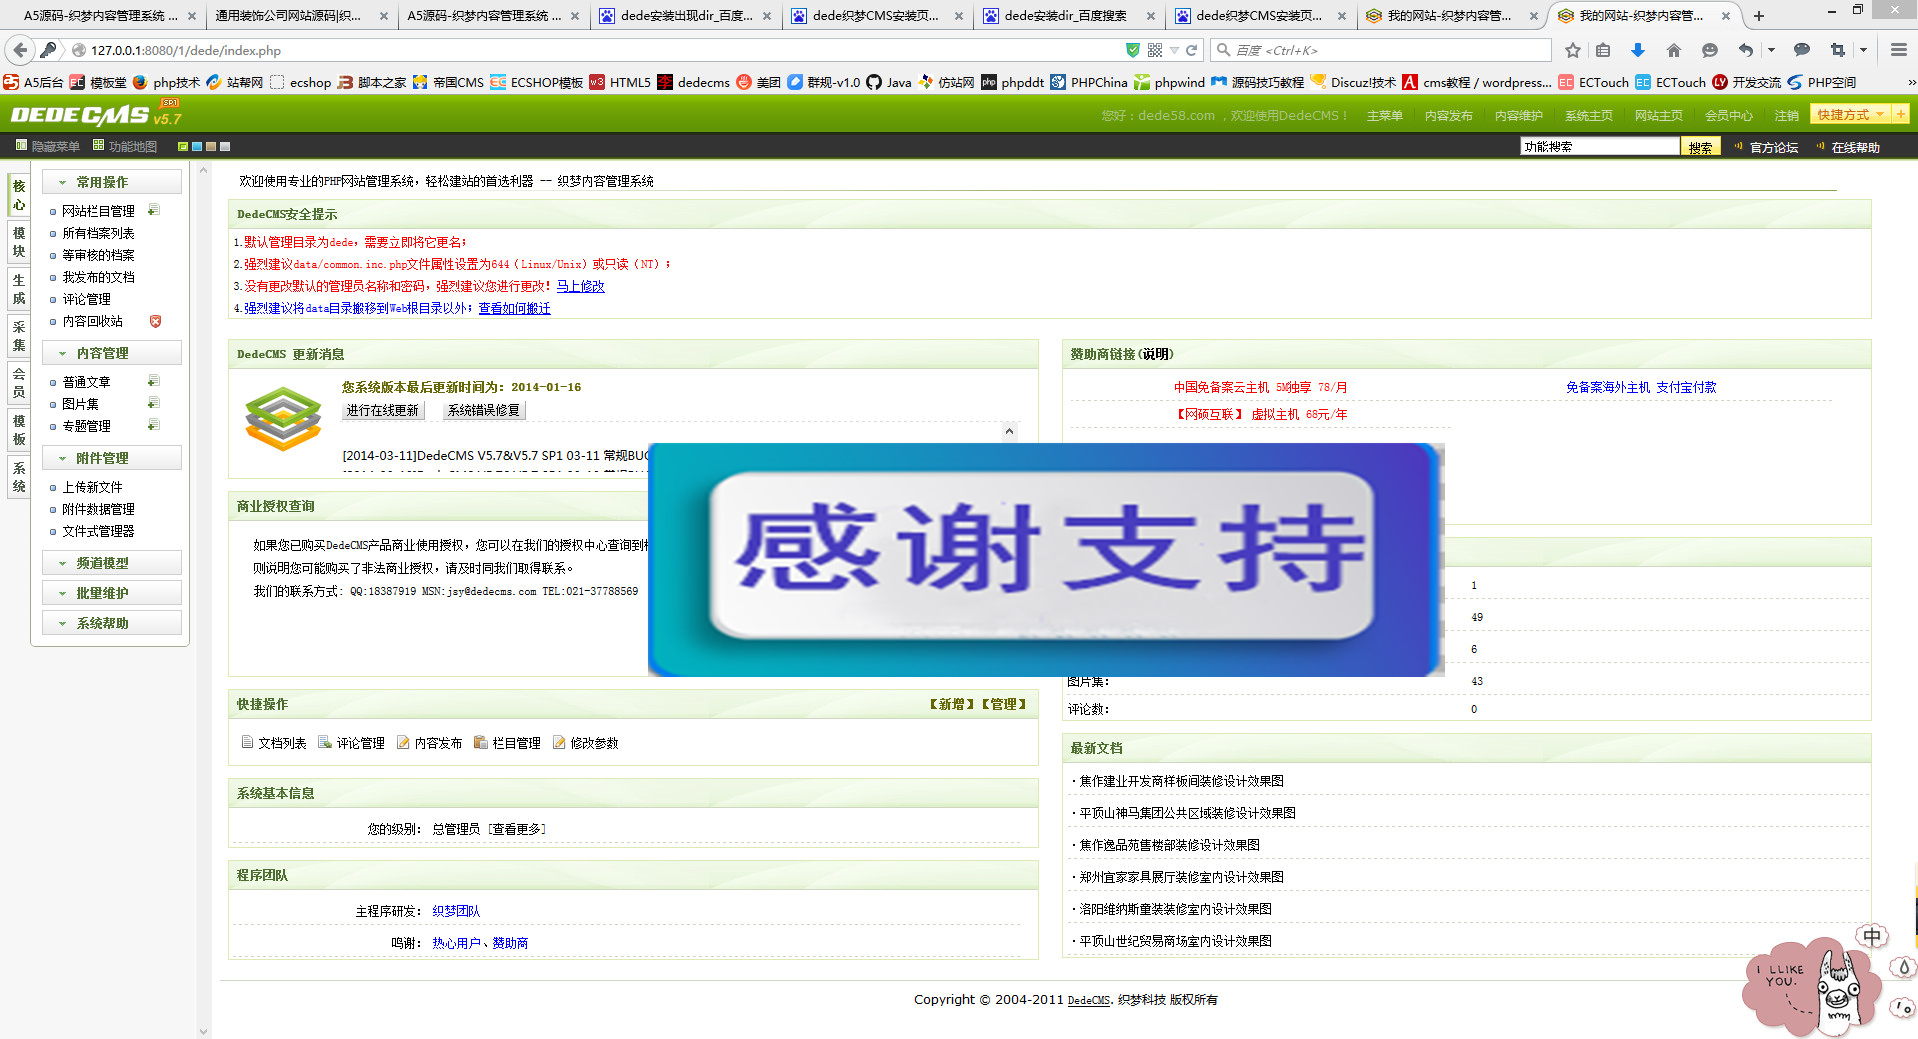
Task: Open the 在线帮助 link
Action: tap(1856, 147)
